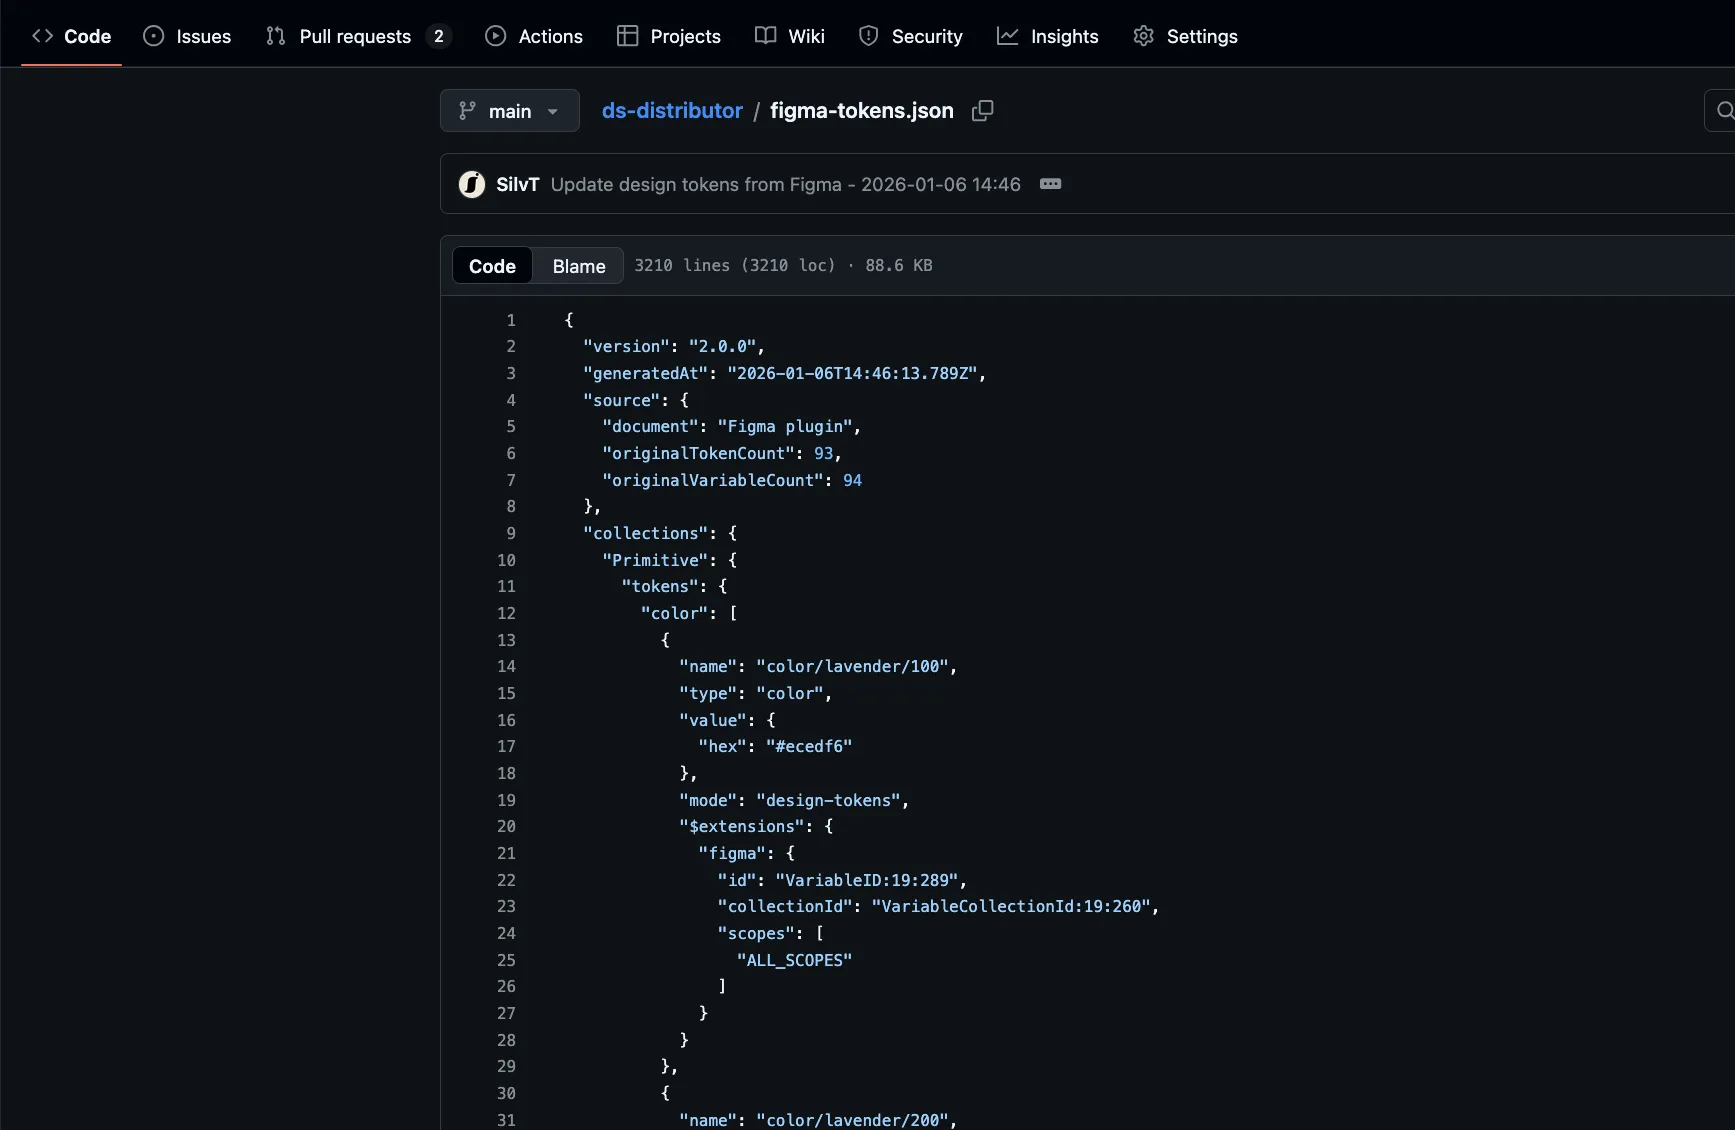
Task: Open the latest commit message link
Action: pos(785,184)
